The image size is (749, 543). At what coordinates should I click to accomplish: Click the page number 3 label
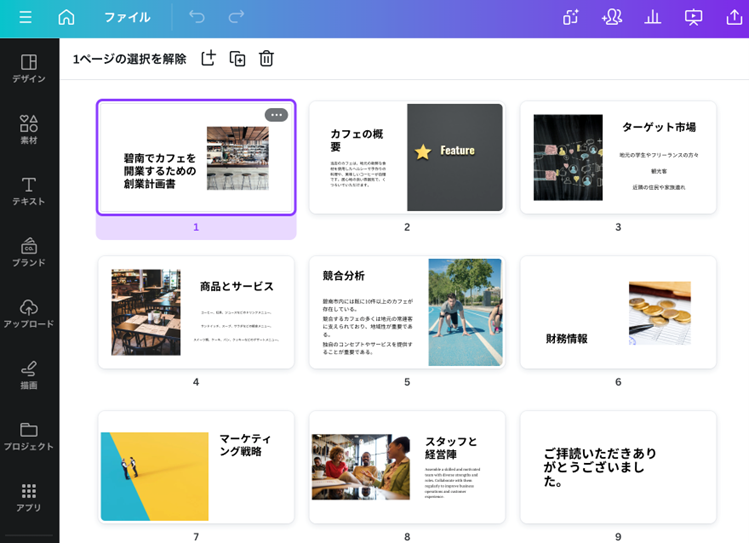pyautogui.click(x=618, y=227)
